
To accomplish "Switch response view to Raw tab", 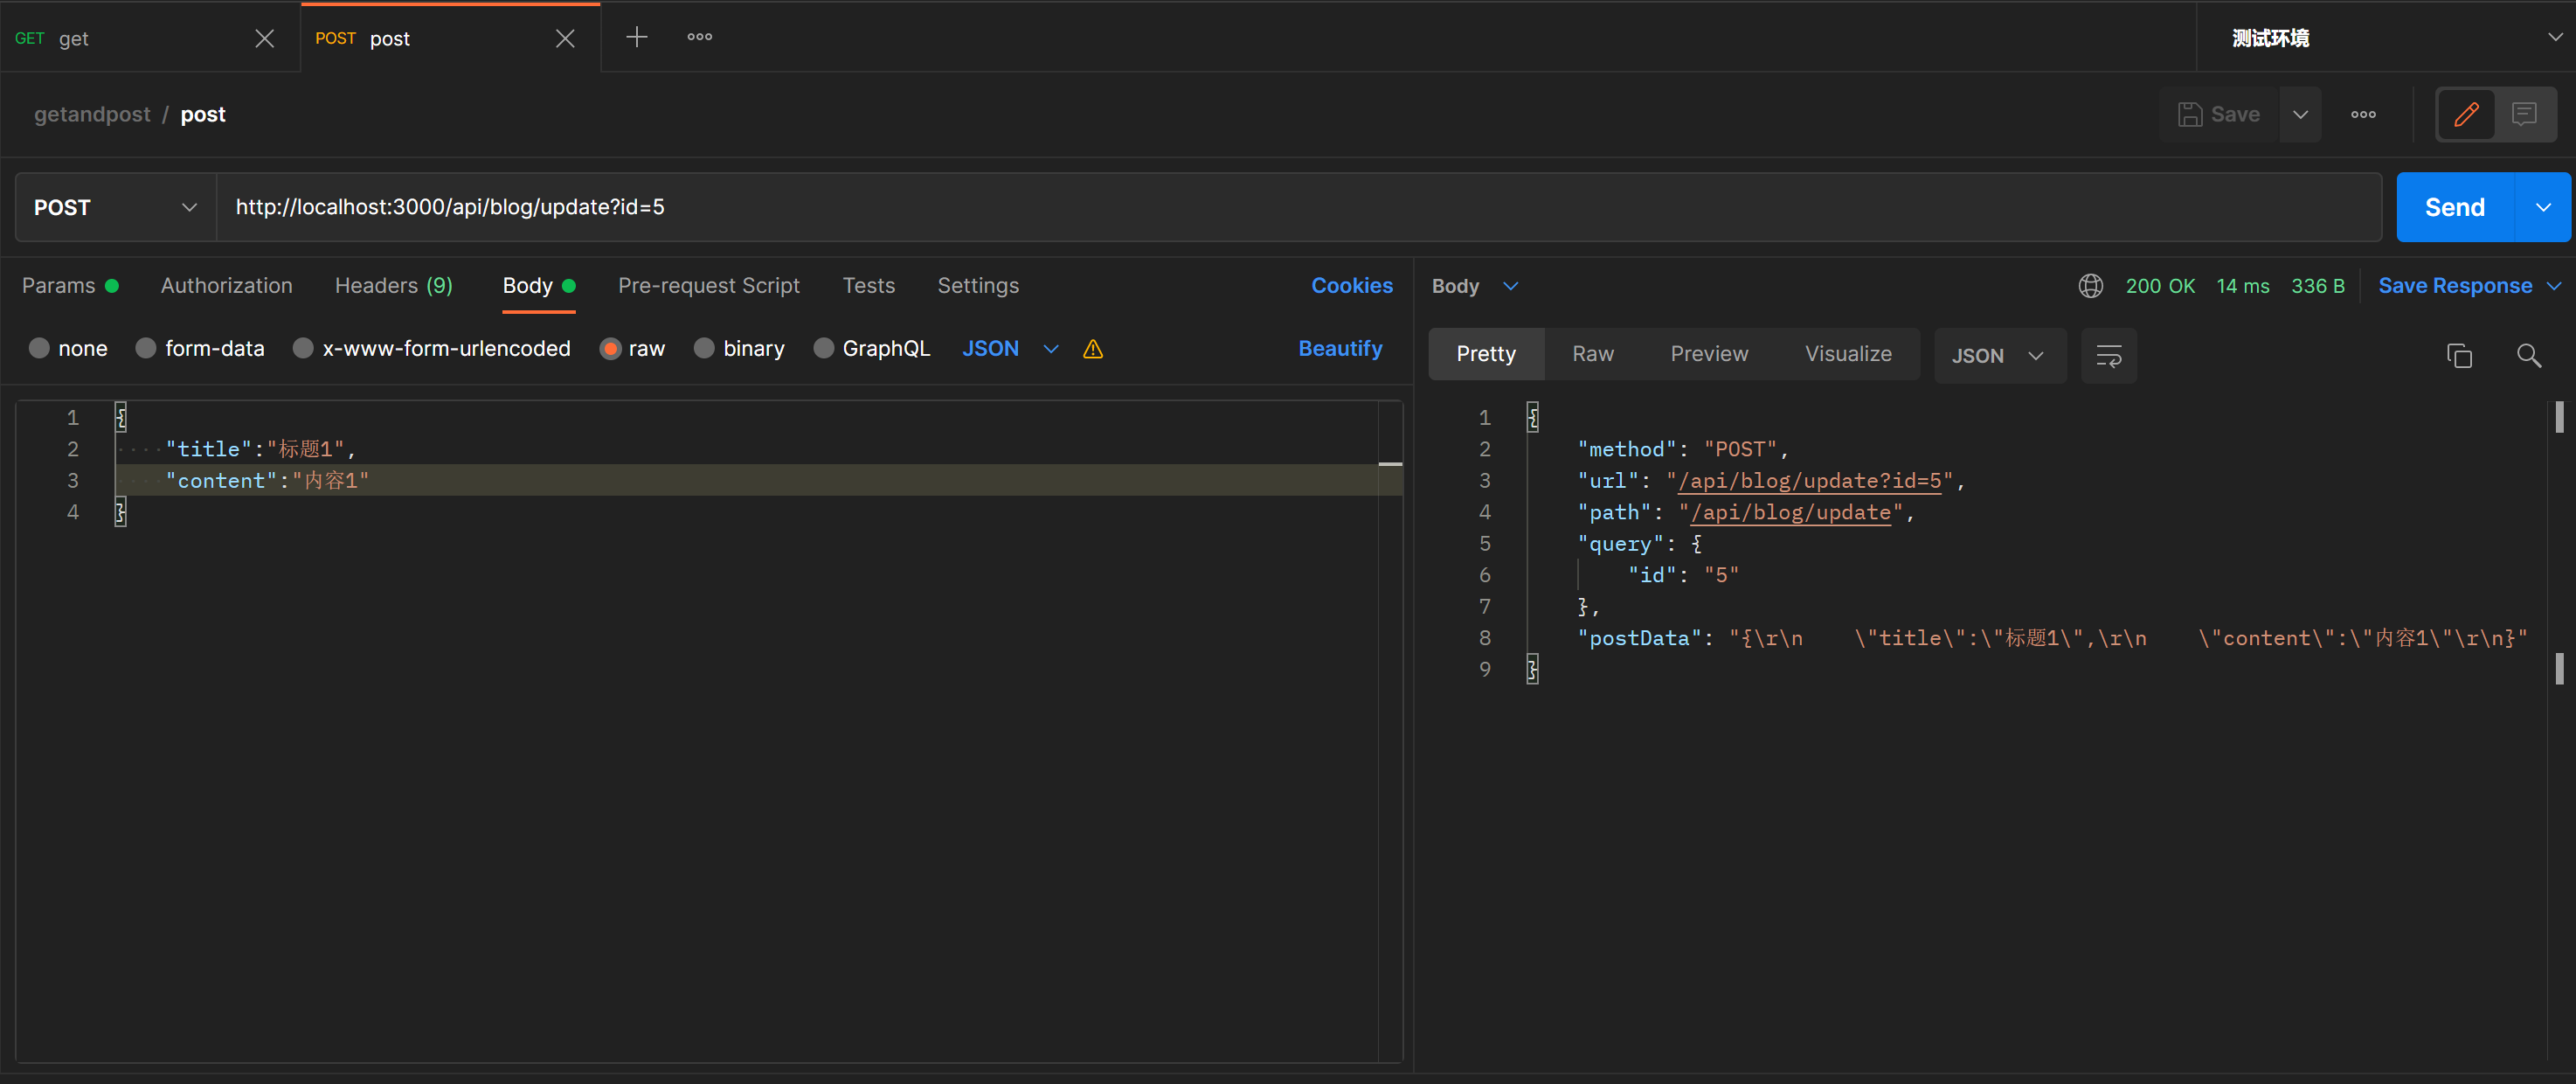I will pyautogui.click(x=1592, y=354).
